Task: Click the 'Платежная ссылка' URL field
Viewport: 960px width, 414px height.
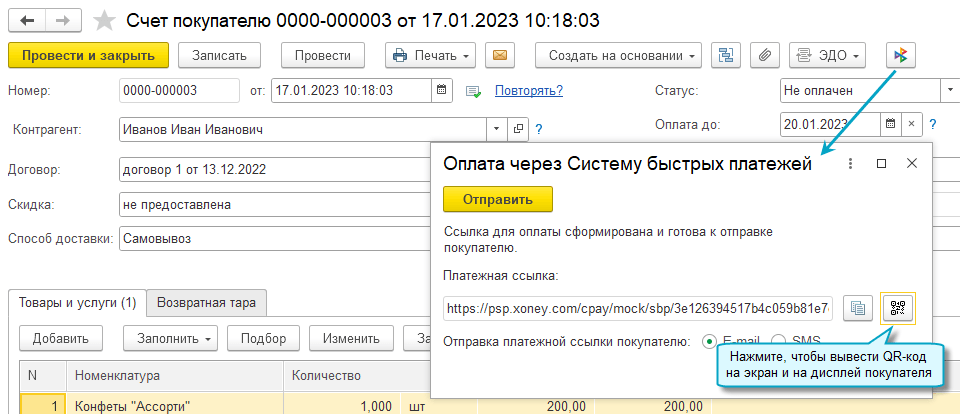Action: click(x=639, y=308)
